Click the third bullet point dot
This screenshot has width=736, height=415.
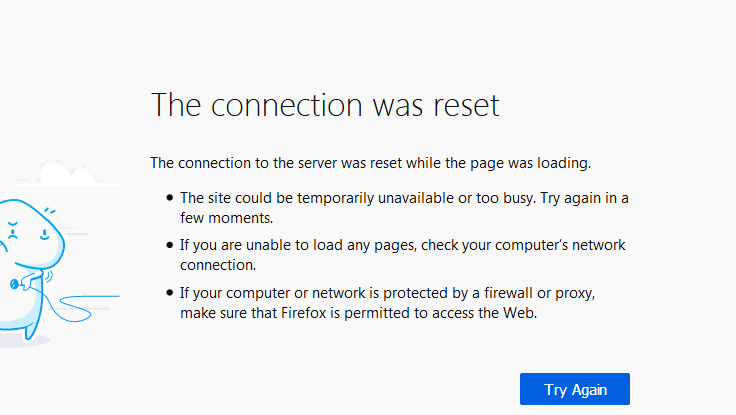(x=170, y=294)
